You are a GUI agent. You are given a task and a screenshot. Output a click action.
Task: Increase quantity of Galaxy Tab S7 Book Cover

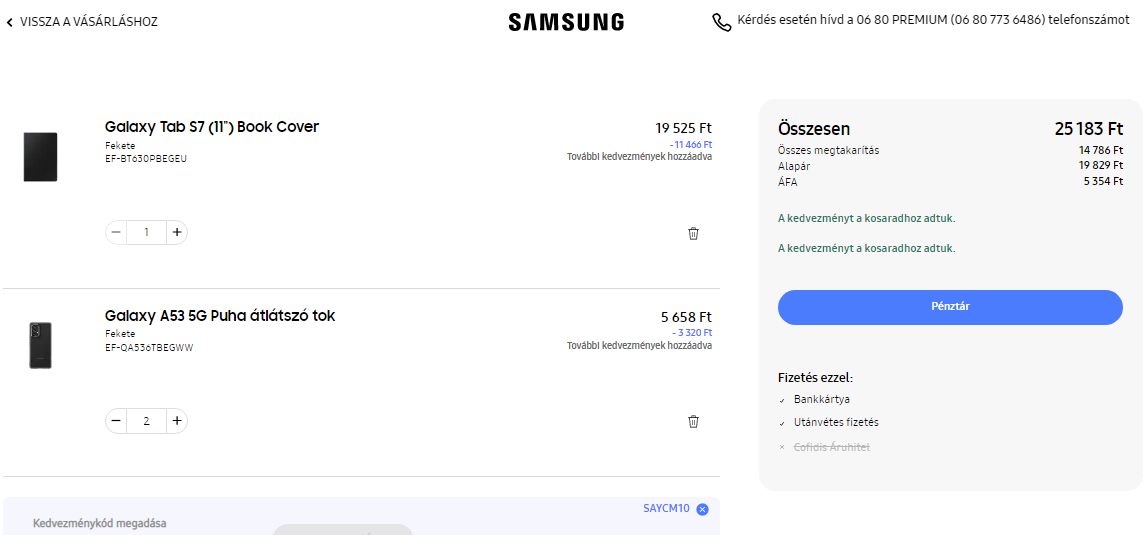[x=176, y=233]
